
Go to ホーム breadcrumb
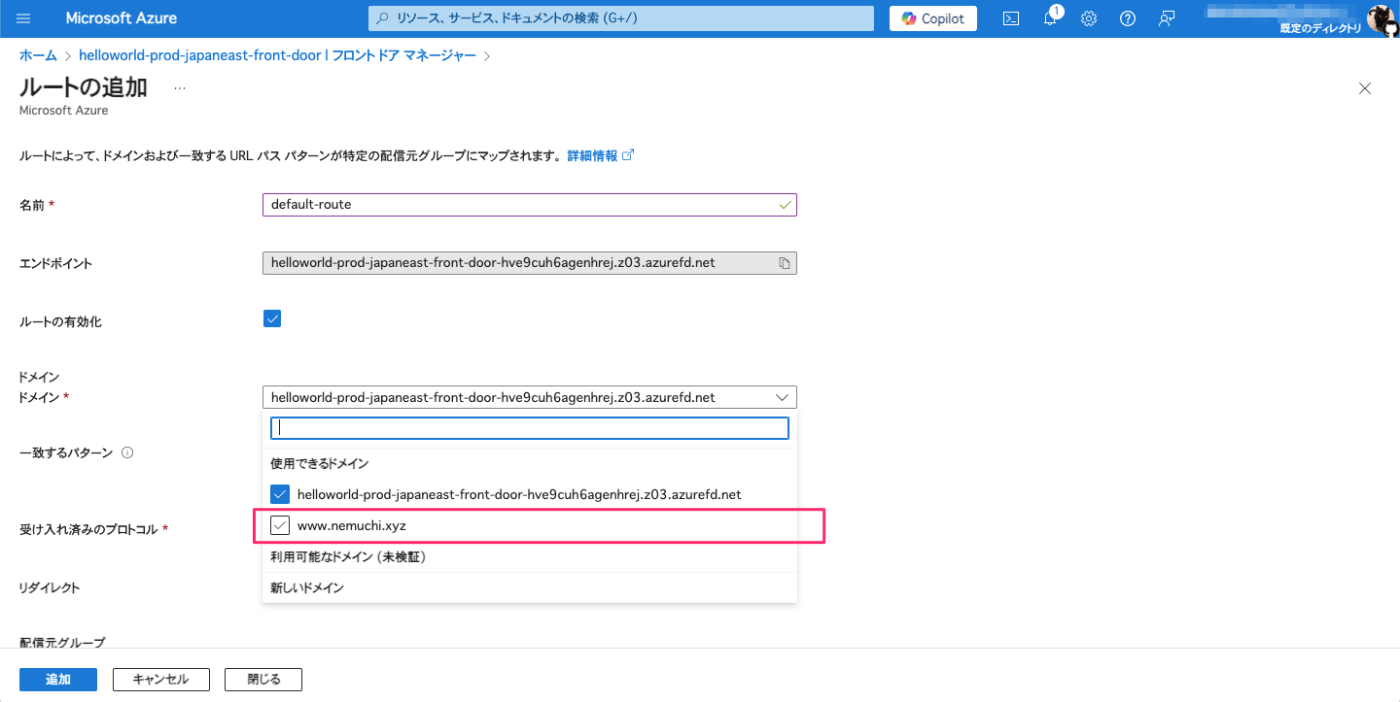click(x=38, y=56)
